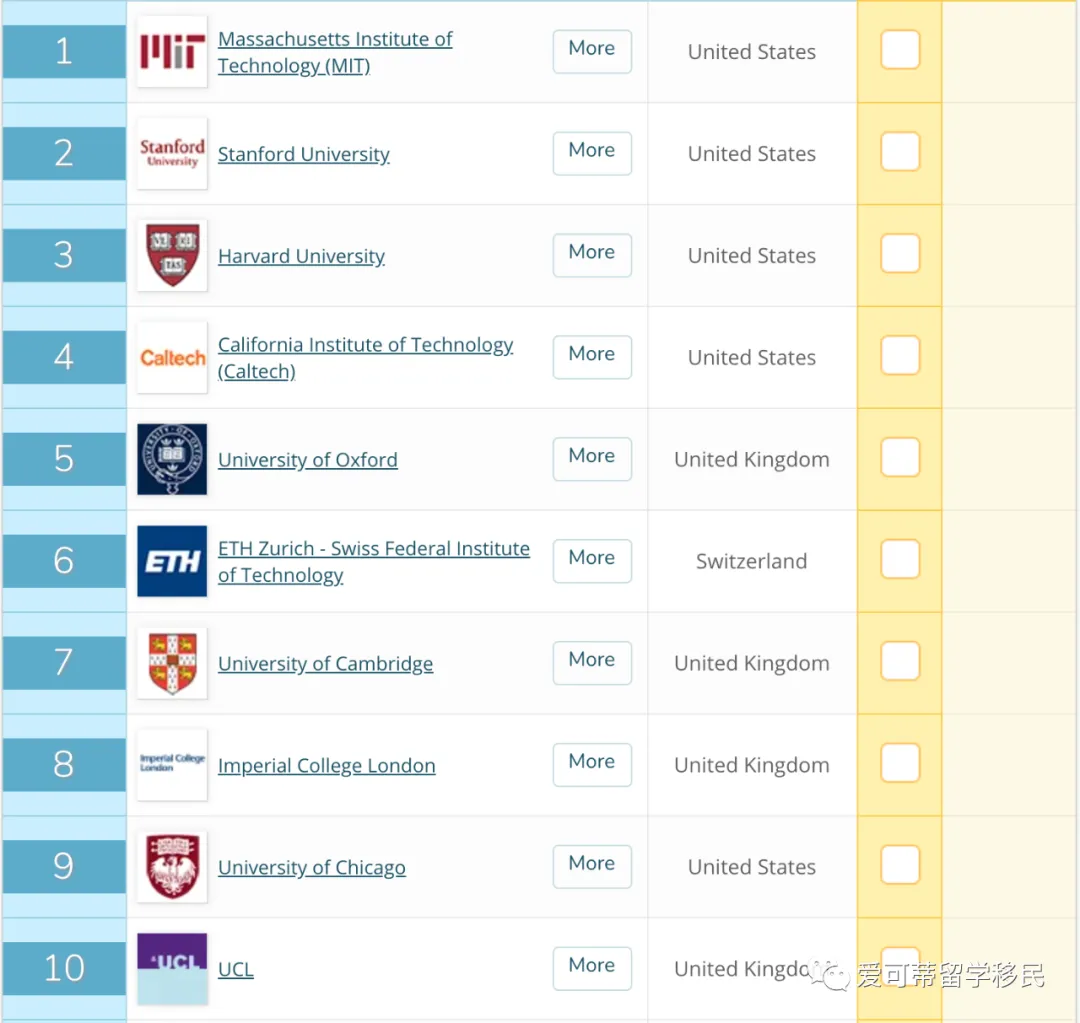Click the ETH Zurich logo
The image size is (1080, 1023).
click(x=172, y=561)
